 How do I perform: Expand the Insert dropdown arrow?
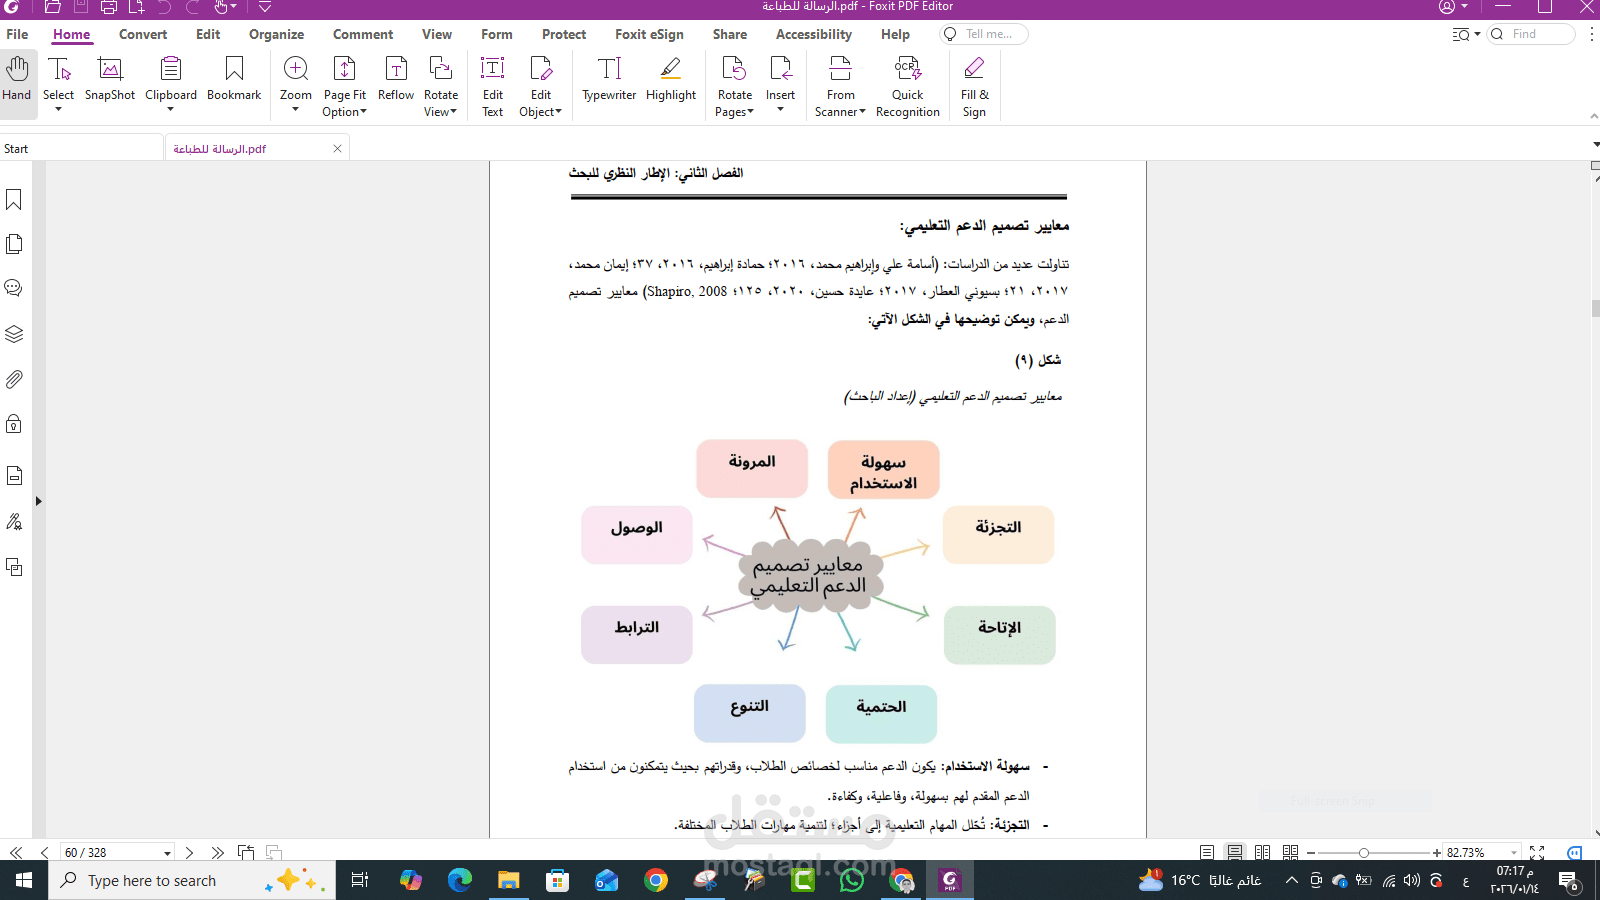point(781,109)
